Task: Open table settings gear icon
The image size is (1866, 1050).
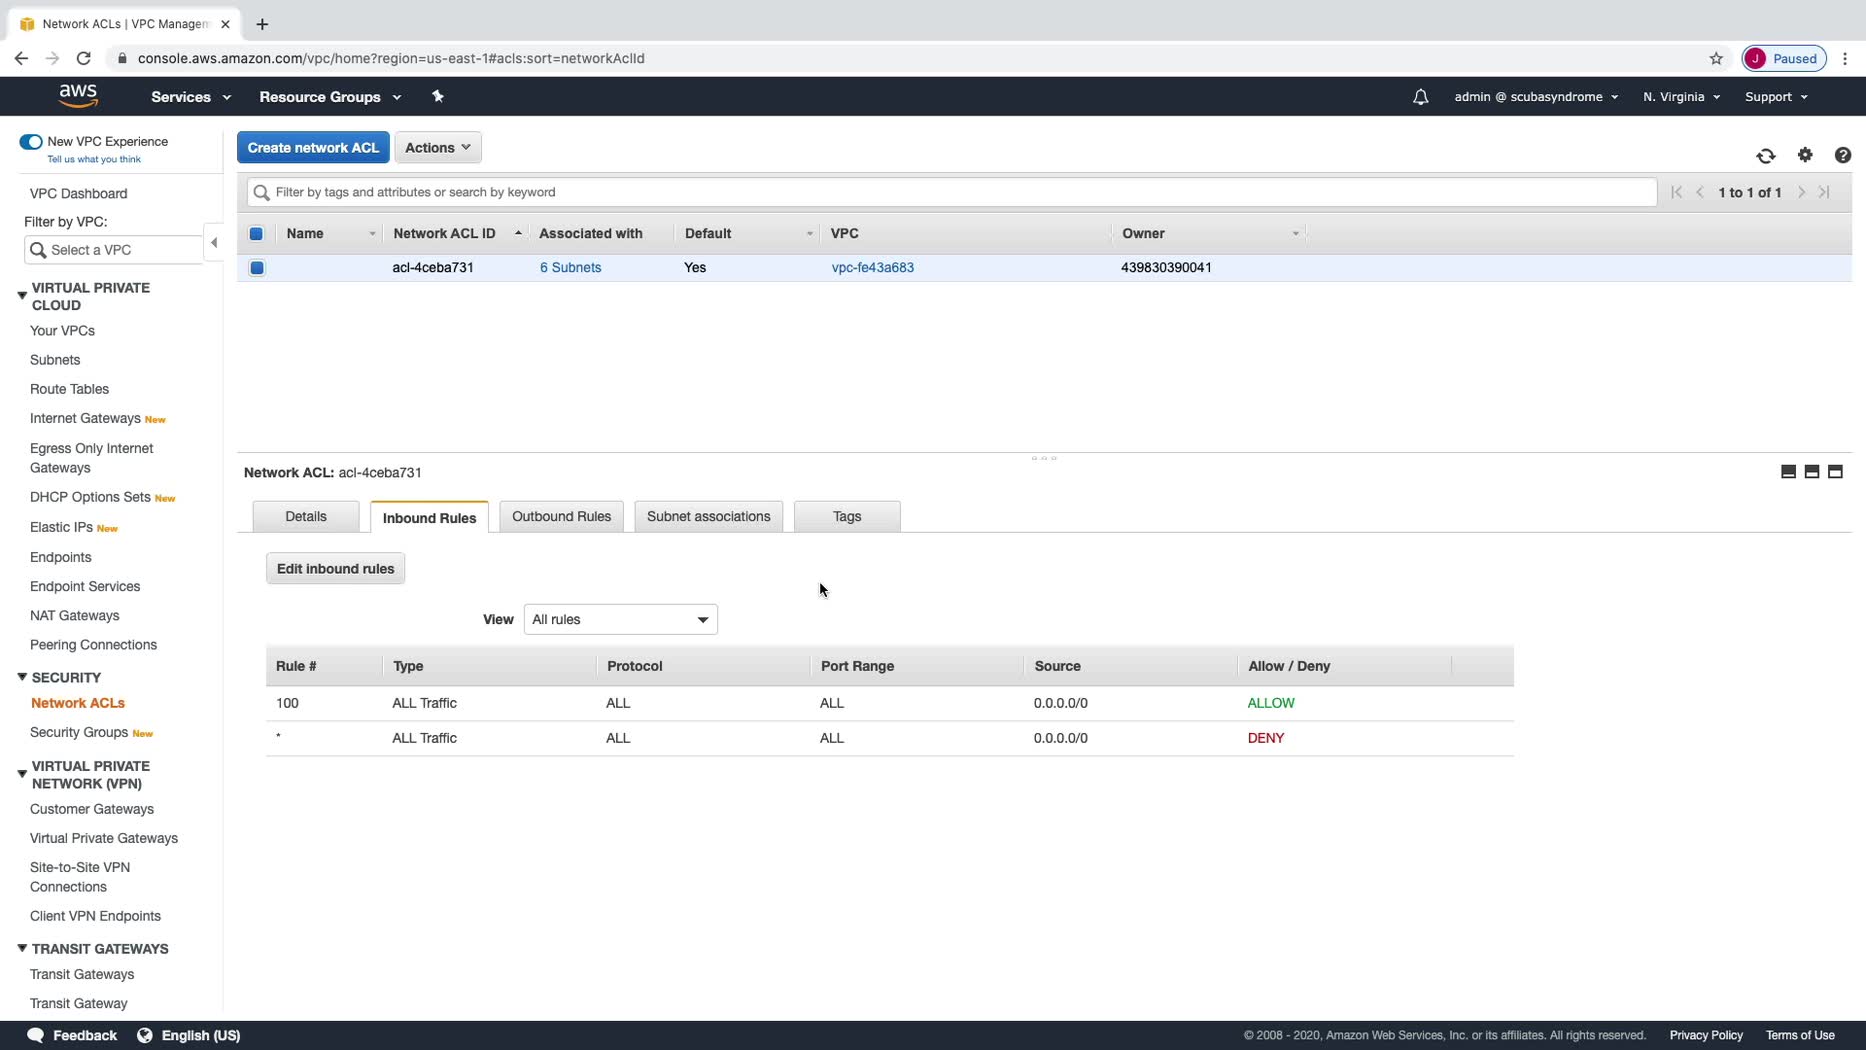Action: pyautogui.click(x=1805, y=155)
